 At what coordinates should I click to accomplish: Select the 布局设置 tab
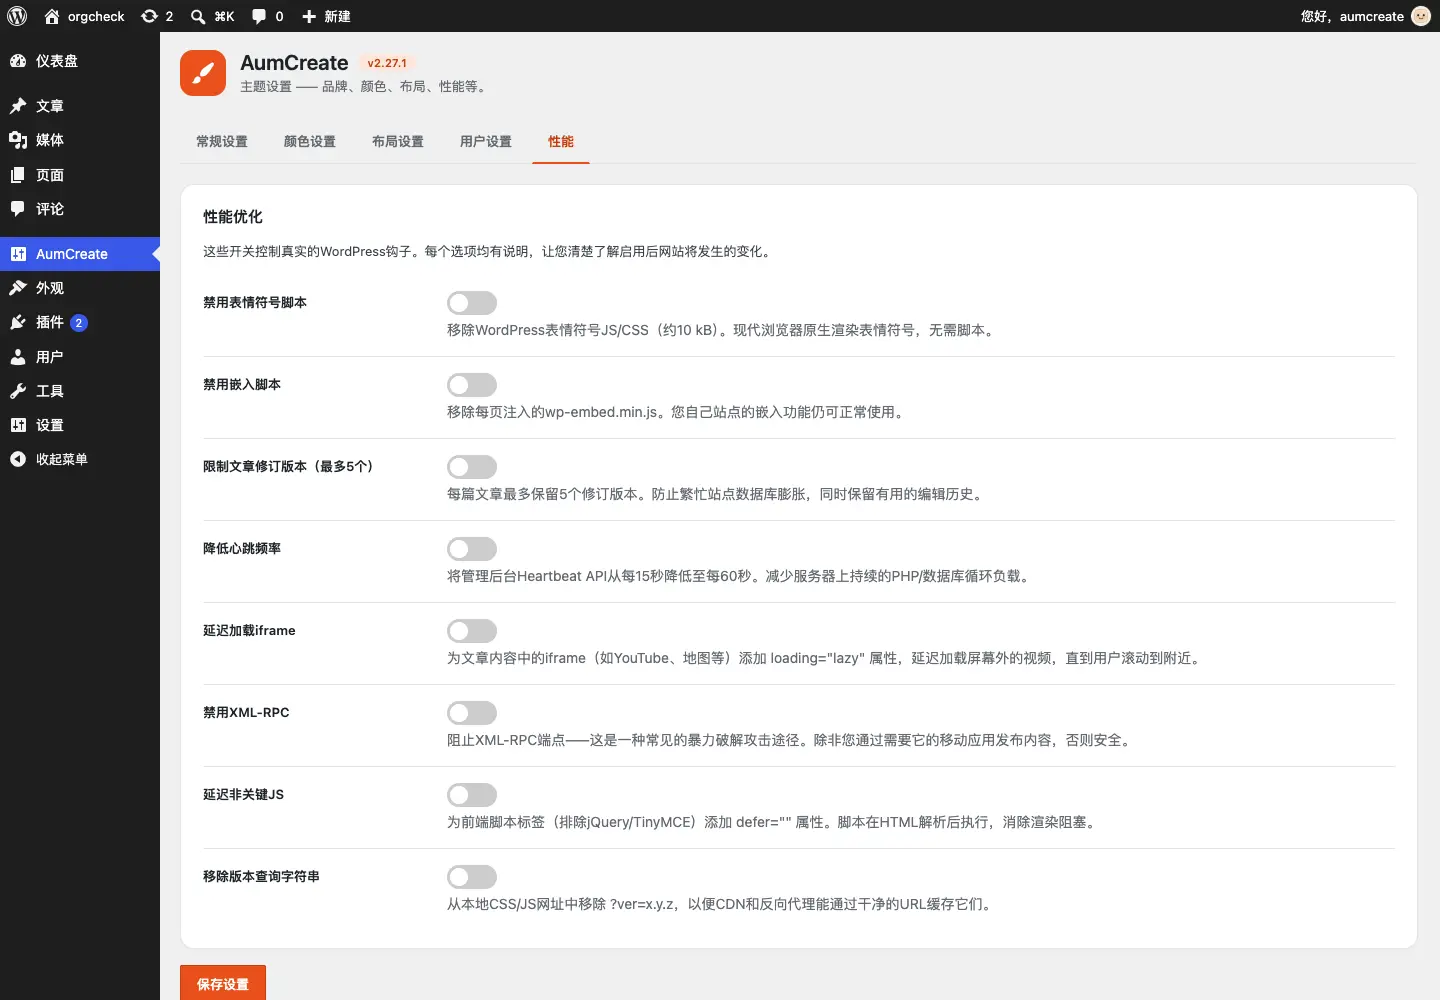point(398,142)
